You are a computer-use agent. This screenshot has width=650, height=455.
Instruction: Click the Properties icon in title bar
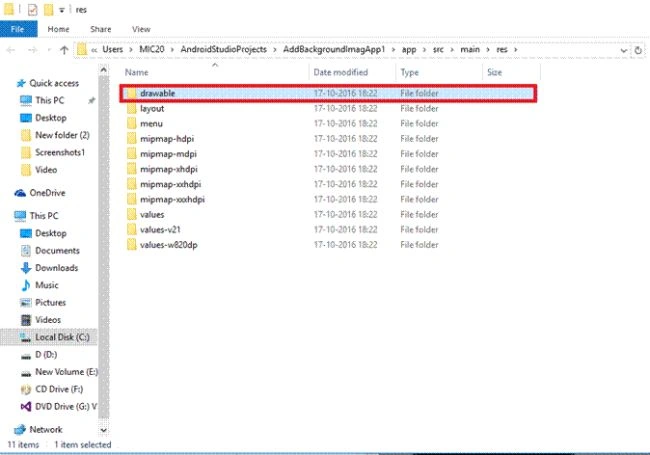click(32, 10)
